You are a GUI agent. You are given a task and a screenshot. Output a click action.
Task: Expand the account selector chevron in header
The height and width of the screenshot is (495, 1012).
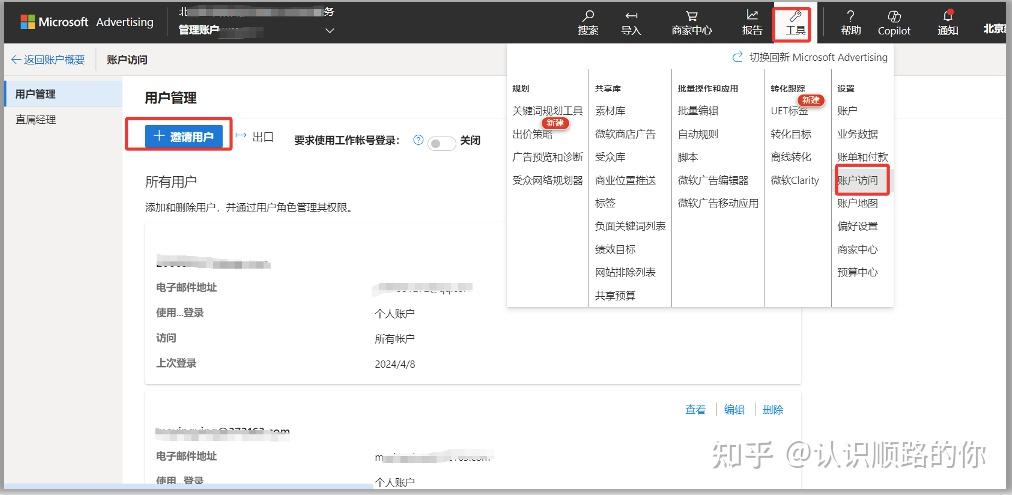[330, 30]
